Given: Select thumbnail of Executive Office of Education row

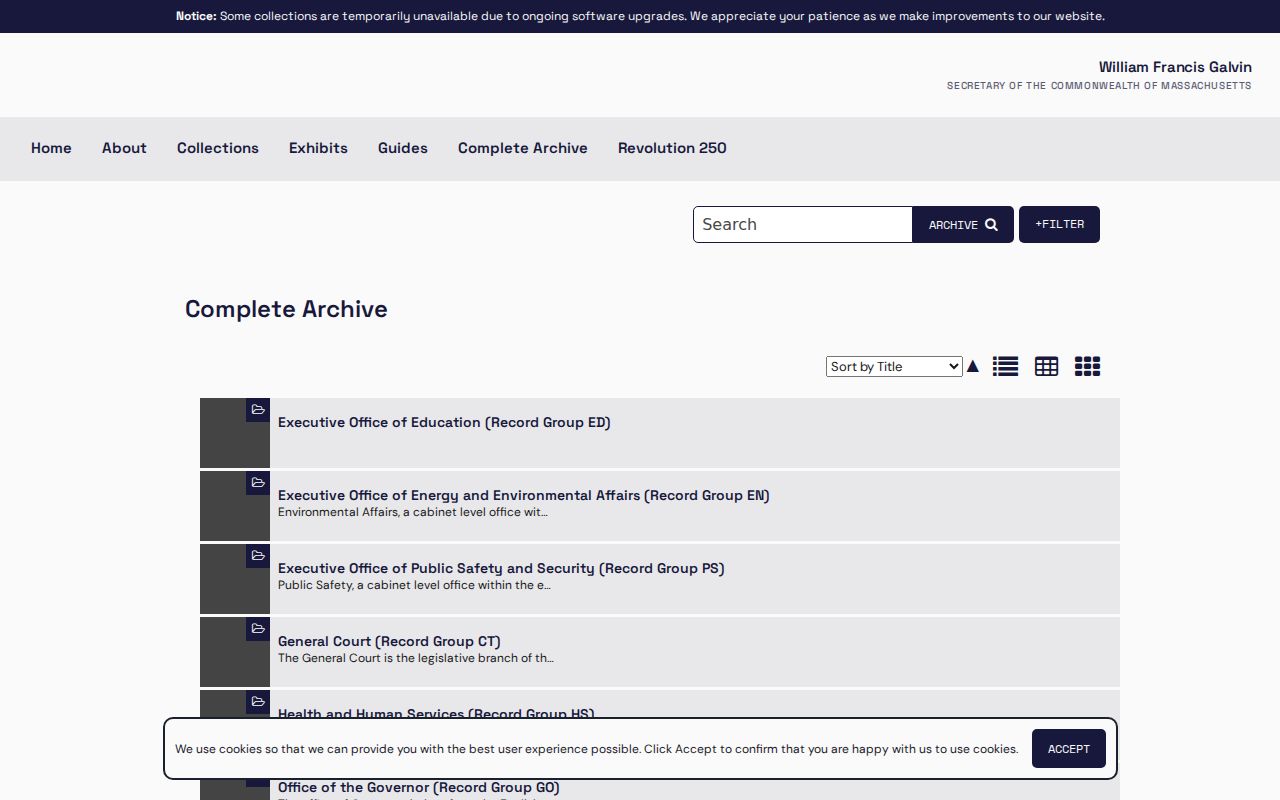Looking at the screenshot, I should click(235, 433).
